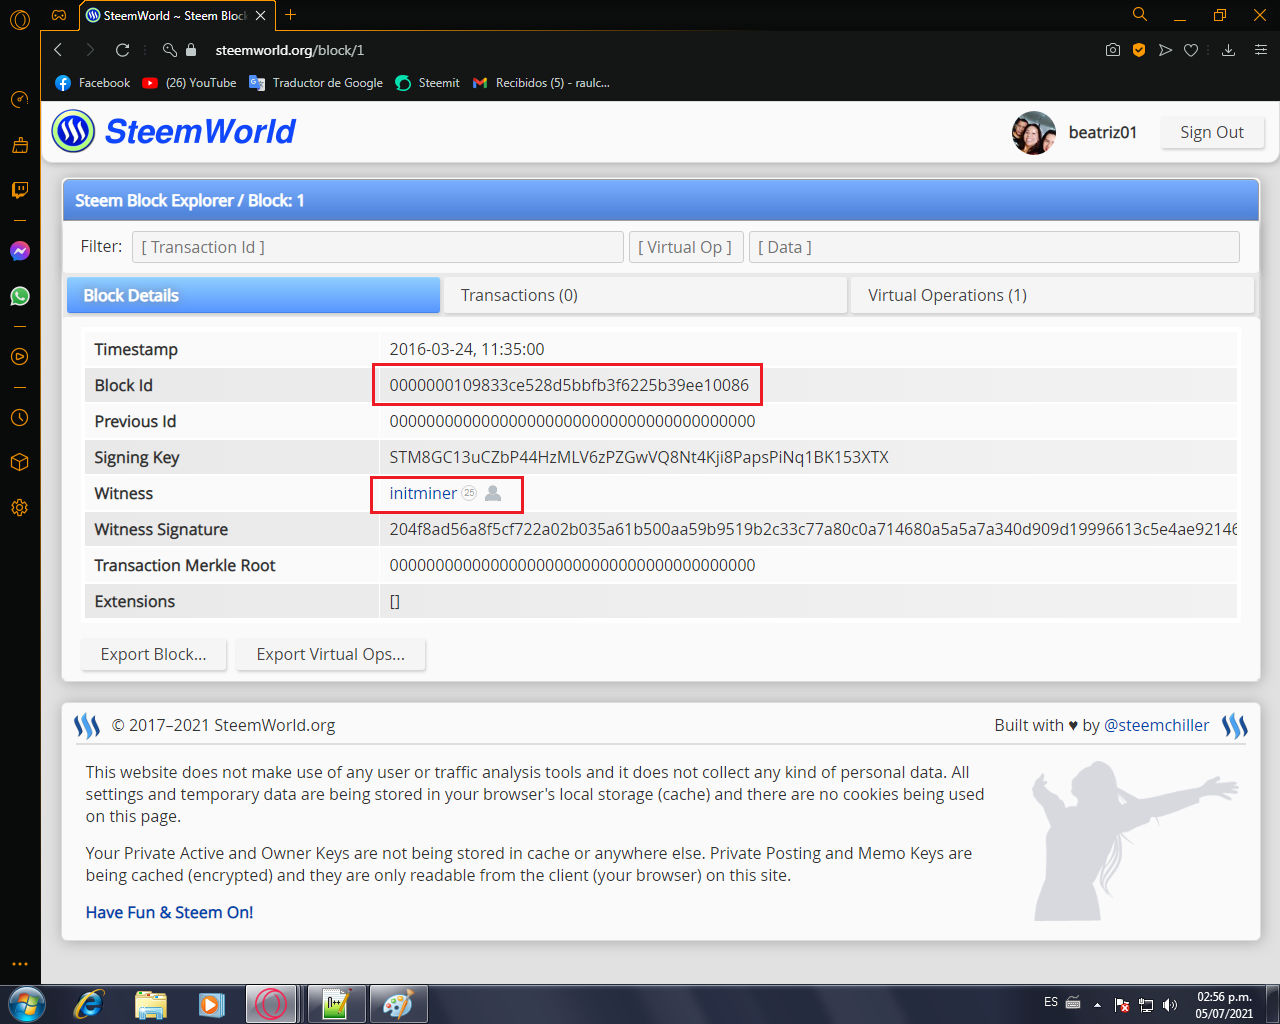
Task: Open the YouTube bookmark
Action: tap(189, 83)
